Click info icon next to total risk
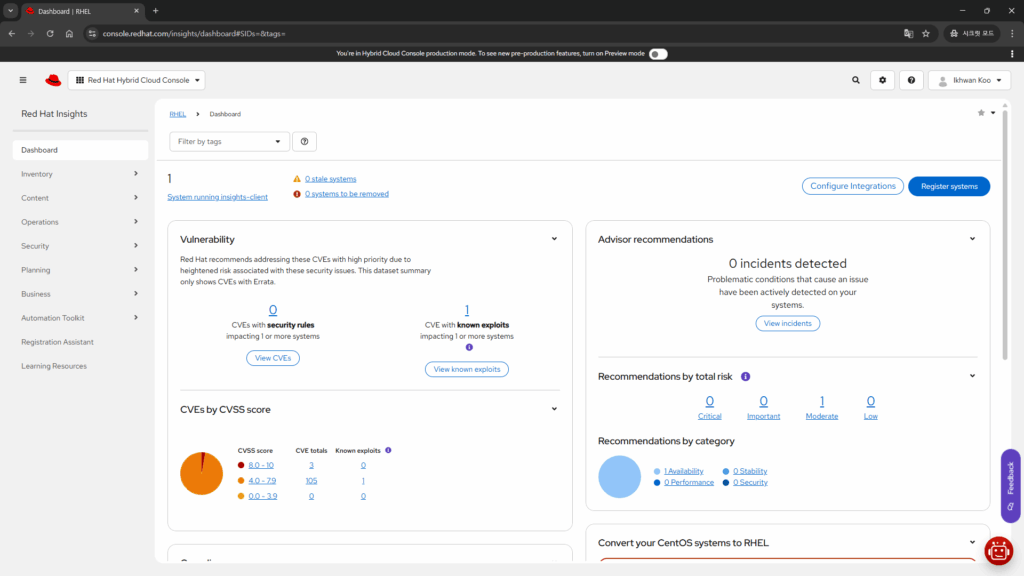Image resolution: width=1024 pixels, height=576 pixels. (746, 376)
